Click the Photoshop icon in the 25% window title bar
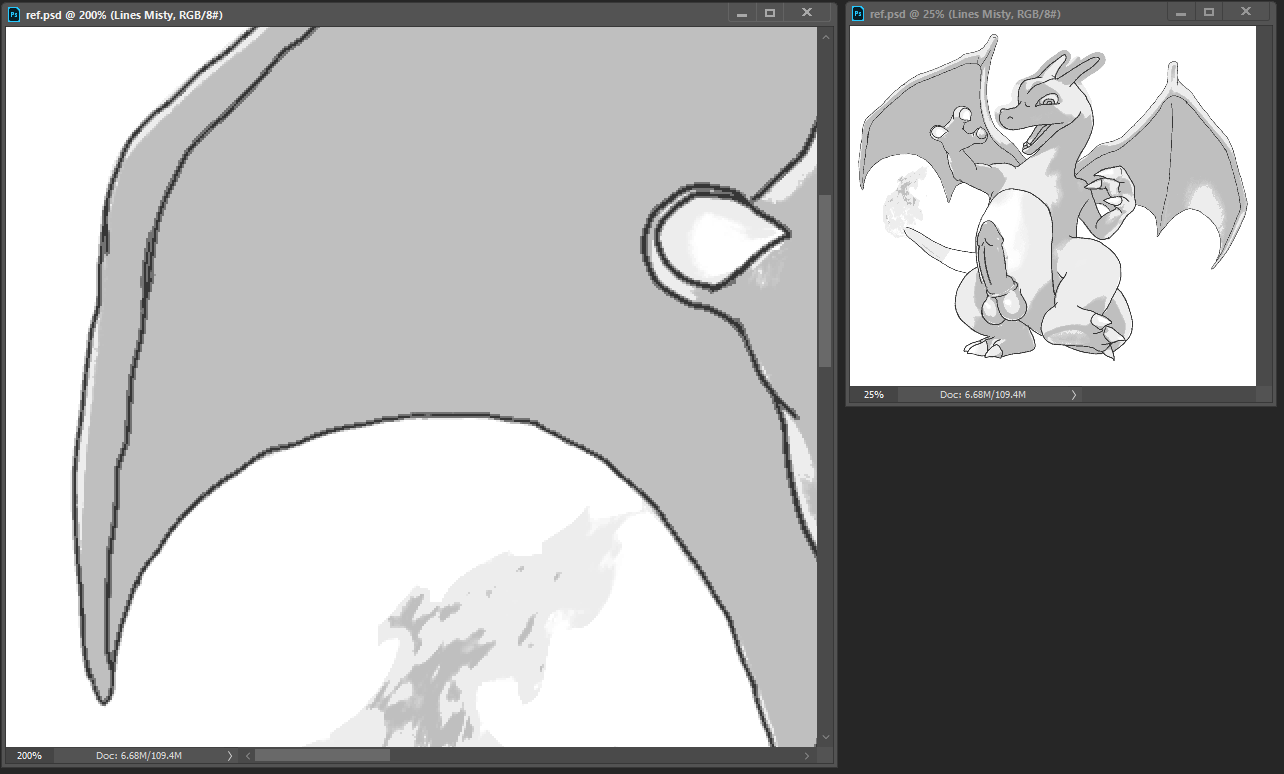Image resolution: width=1284 pixels, height=774 pixels. pos(858,14)
